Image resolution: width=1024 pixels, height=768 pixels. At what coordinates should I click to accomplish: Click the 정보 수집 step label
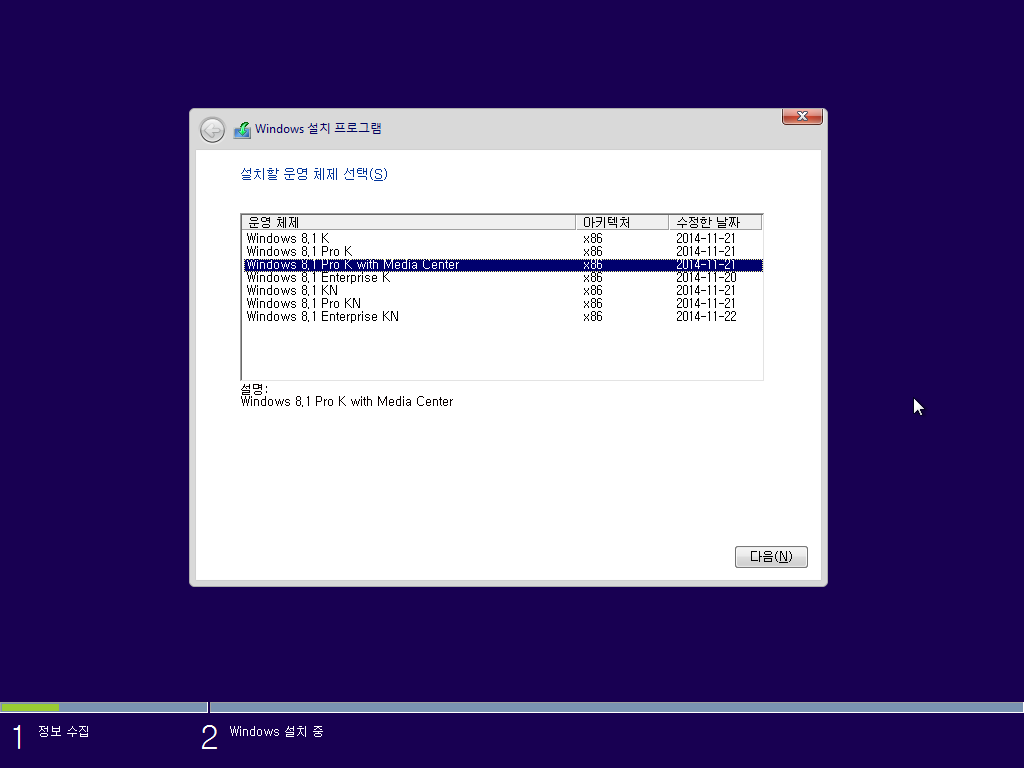coord(63,731)
